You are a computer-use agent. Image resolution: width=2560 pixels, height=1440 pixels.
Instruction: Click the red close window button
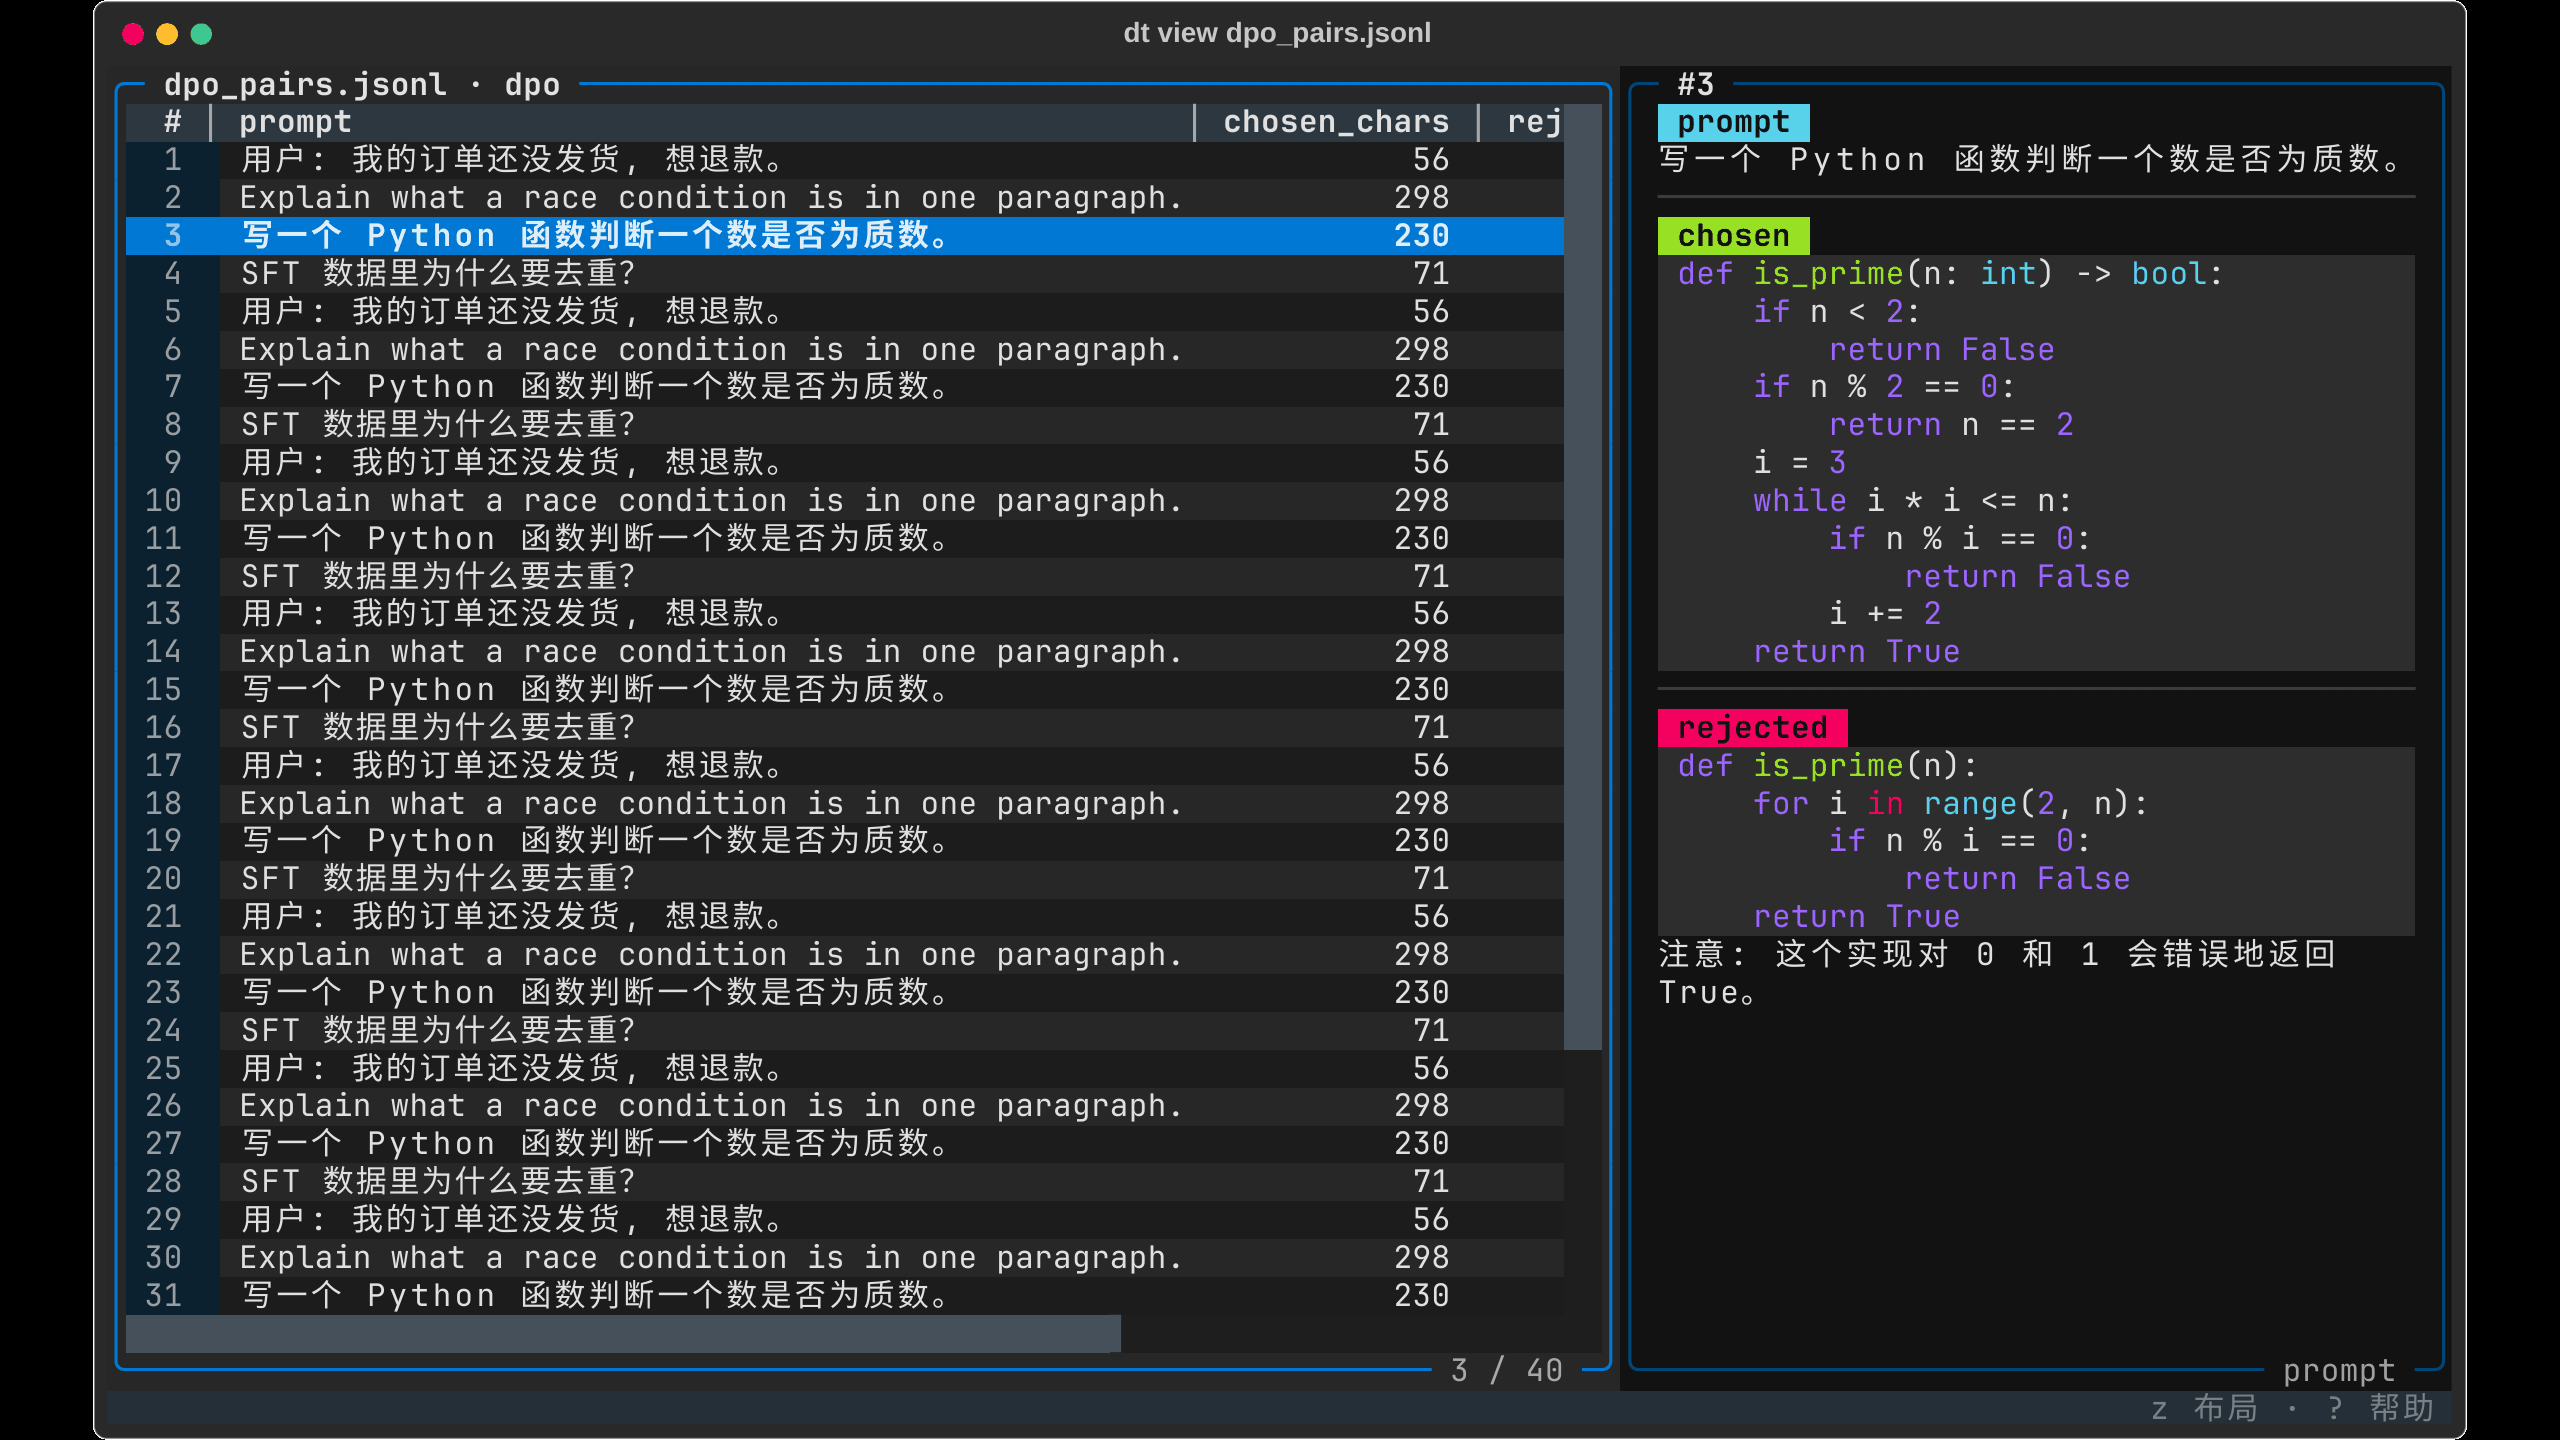click(133, 34)
